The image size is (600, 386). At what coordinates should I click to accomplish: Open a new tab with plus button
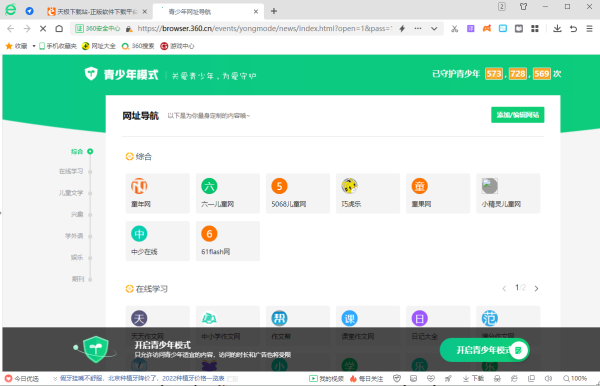point(274,11)
